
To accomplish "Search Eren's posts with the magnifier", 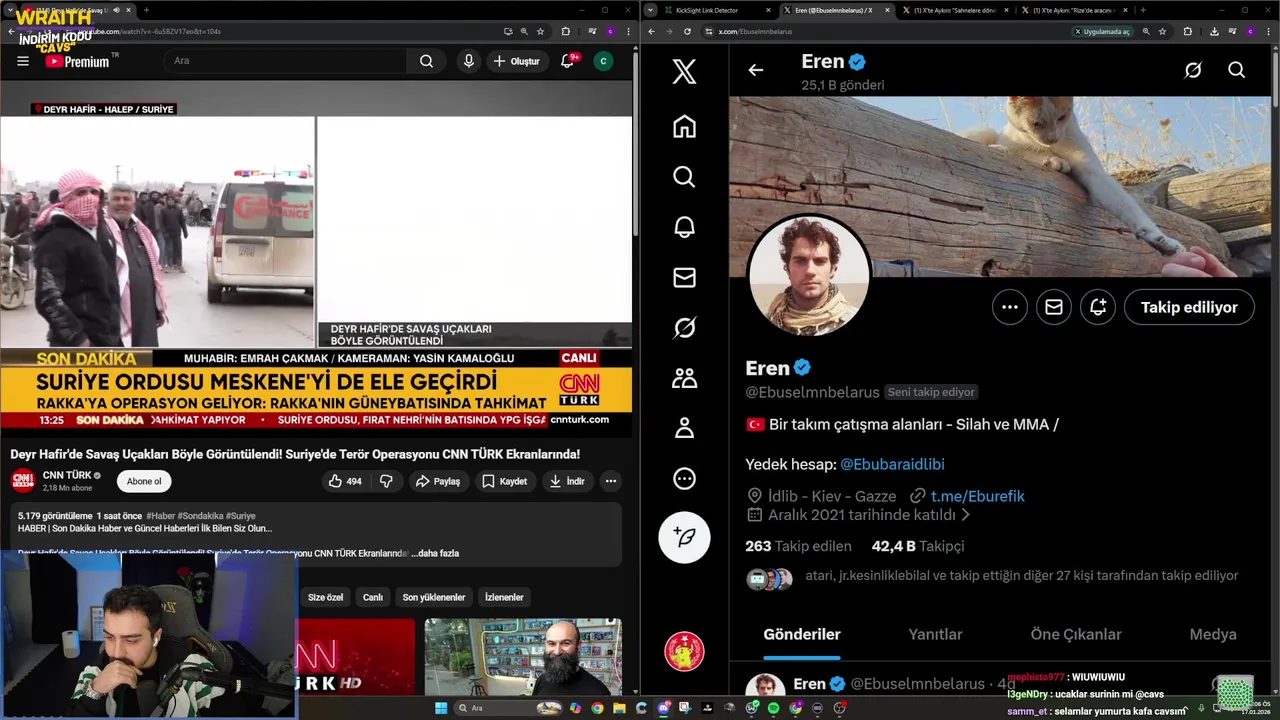I will tap(1237, 70).
